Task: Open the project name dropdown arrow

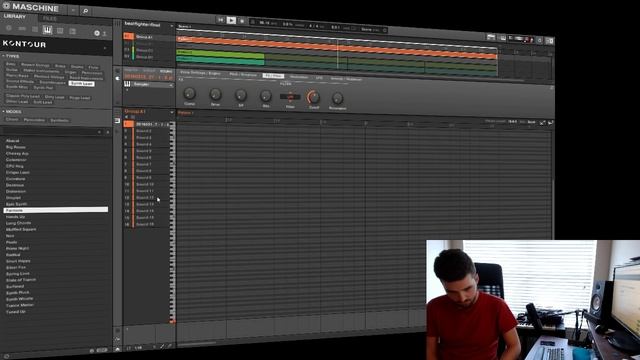Action: click(171, 26)
